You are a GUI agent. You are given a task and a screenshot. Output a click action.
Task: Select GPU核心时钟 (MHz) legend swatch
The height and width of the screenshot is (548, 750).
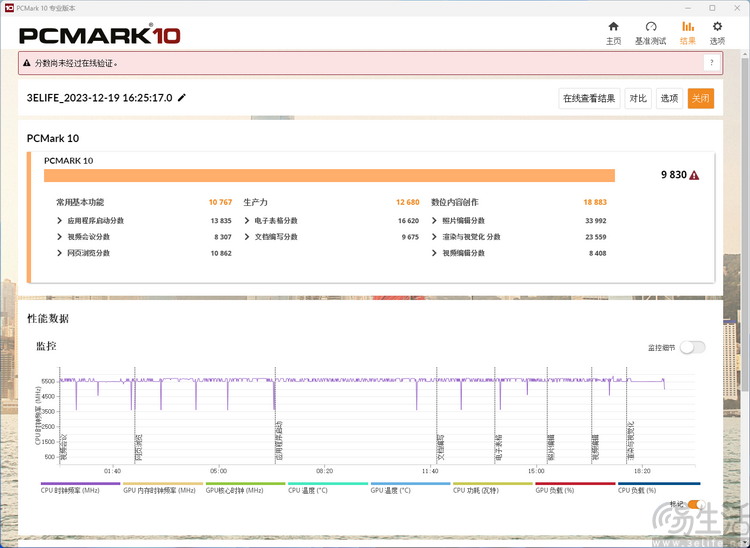pos(245,483)
